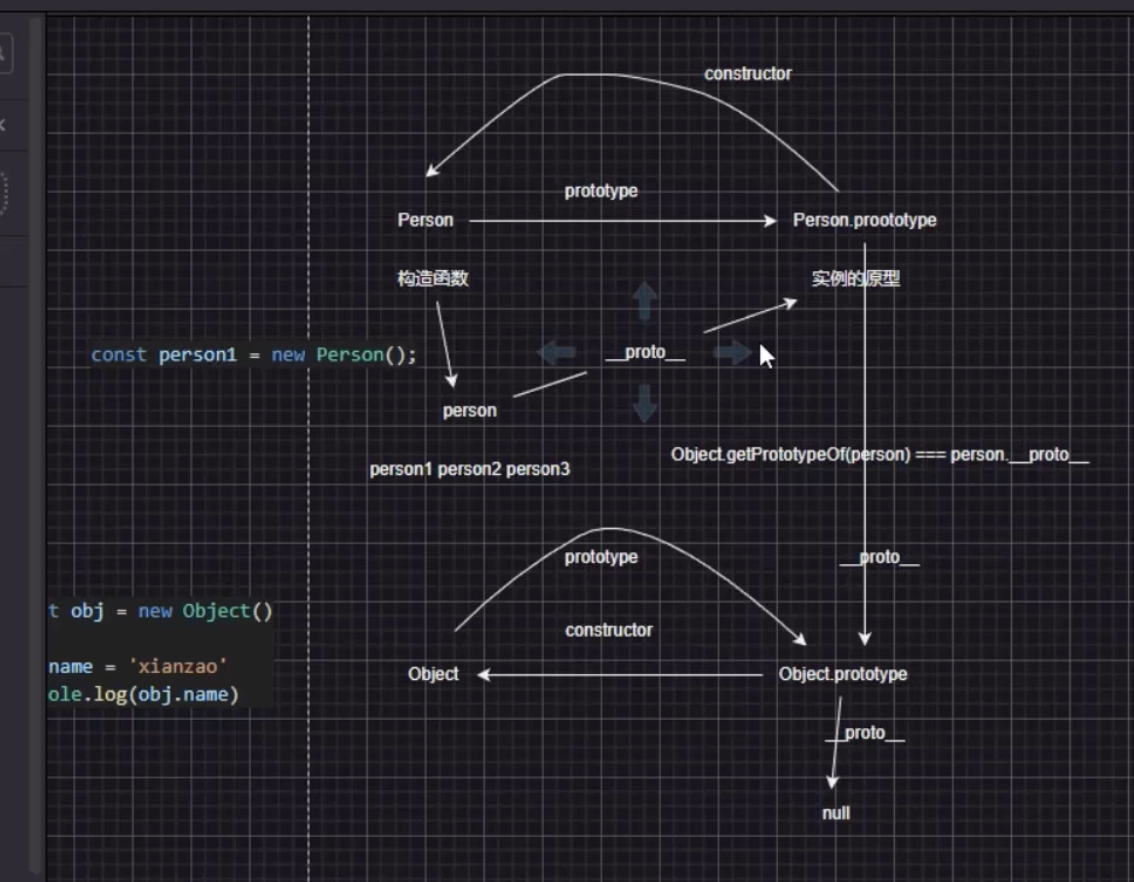Select the center __proto__ label between arrows
The image size is (1134, 882).
tap(645, 353)
